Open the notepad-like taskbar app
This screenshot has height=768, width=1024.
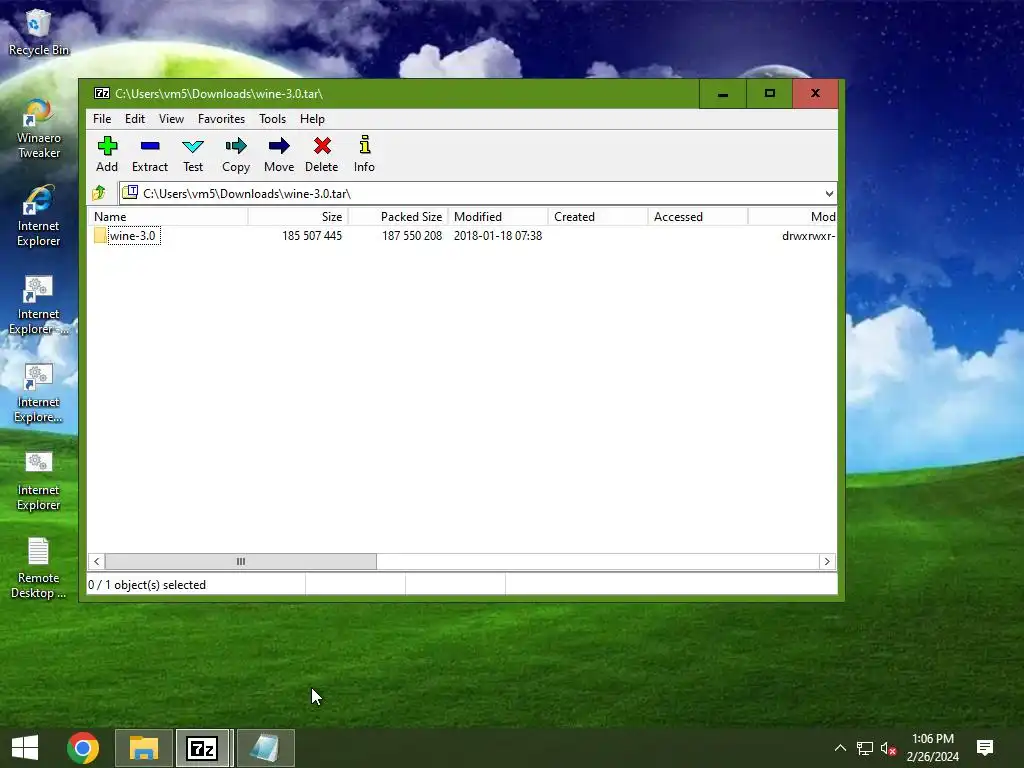(265, 748)
